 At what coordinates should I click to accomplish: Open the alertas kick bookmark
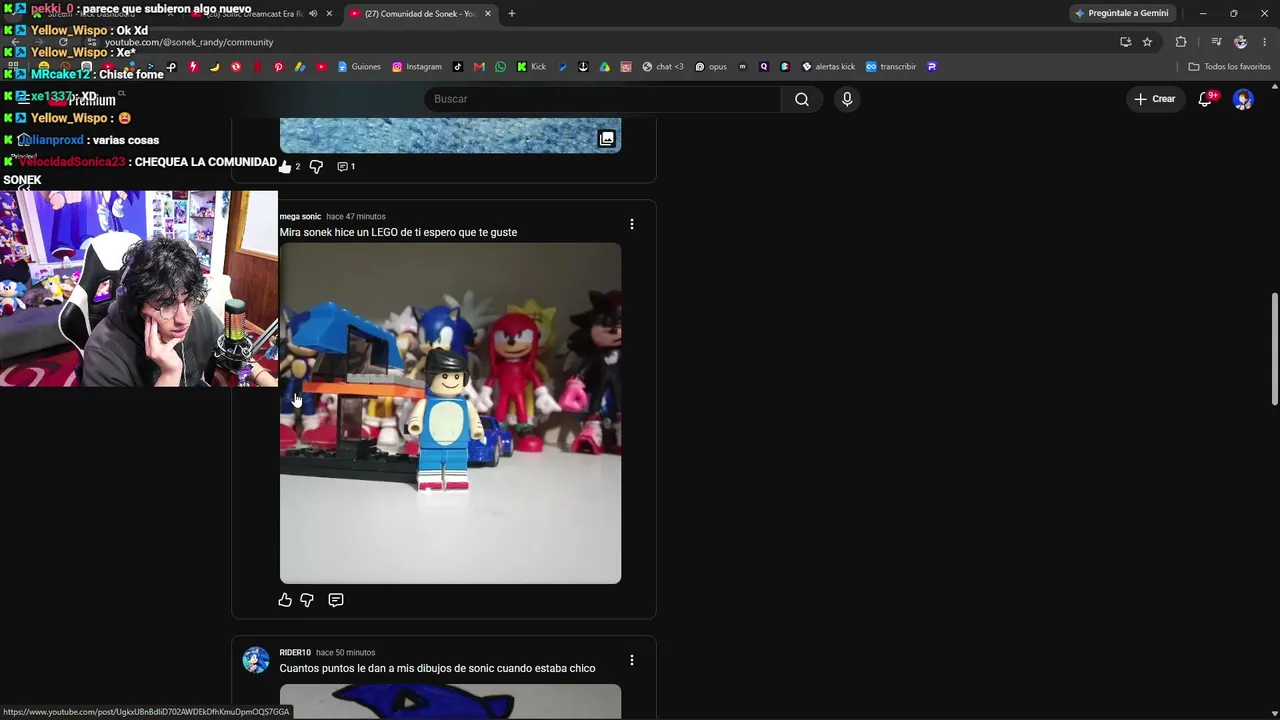click(829, 67)
